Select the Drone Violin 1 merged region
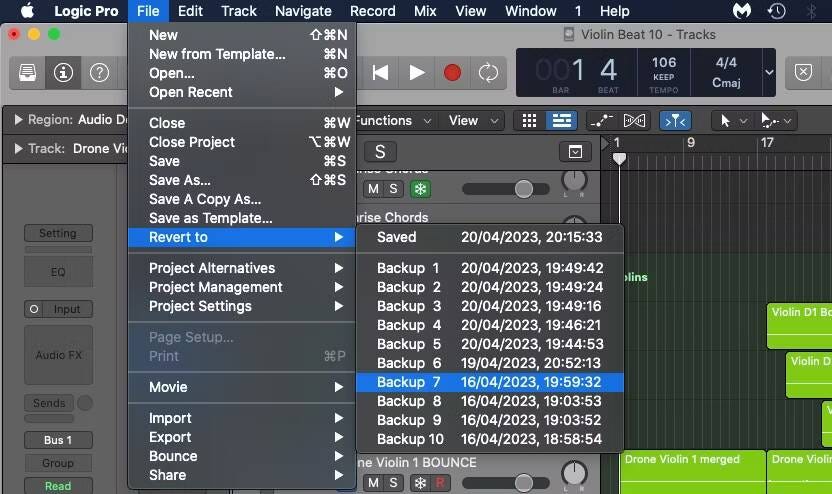The image size is (832, 494). [x=693, y=472]
